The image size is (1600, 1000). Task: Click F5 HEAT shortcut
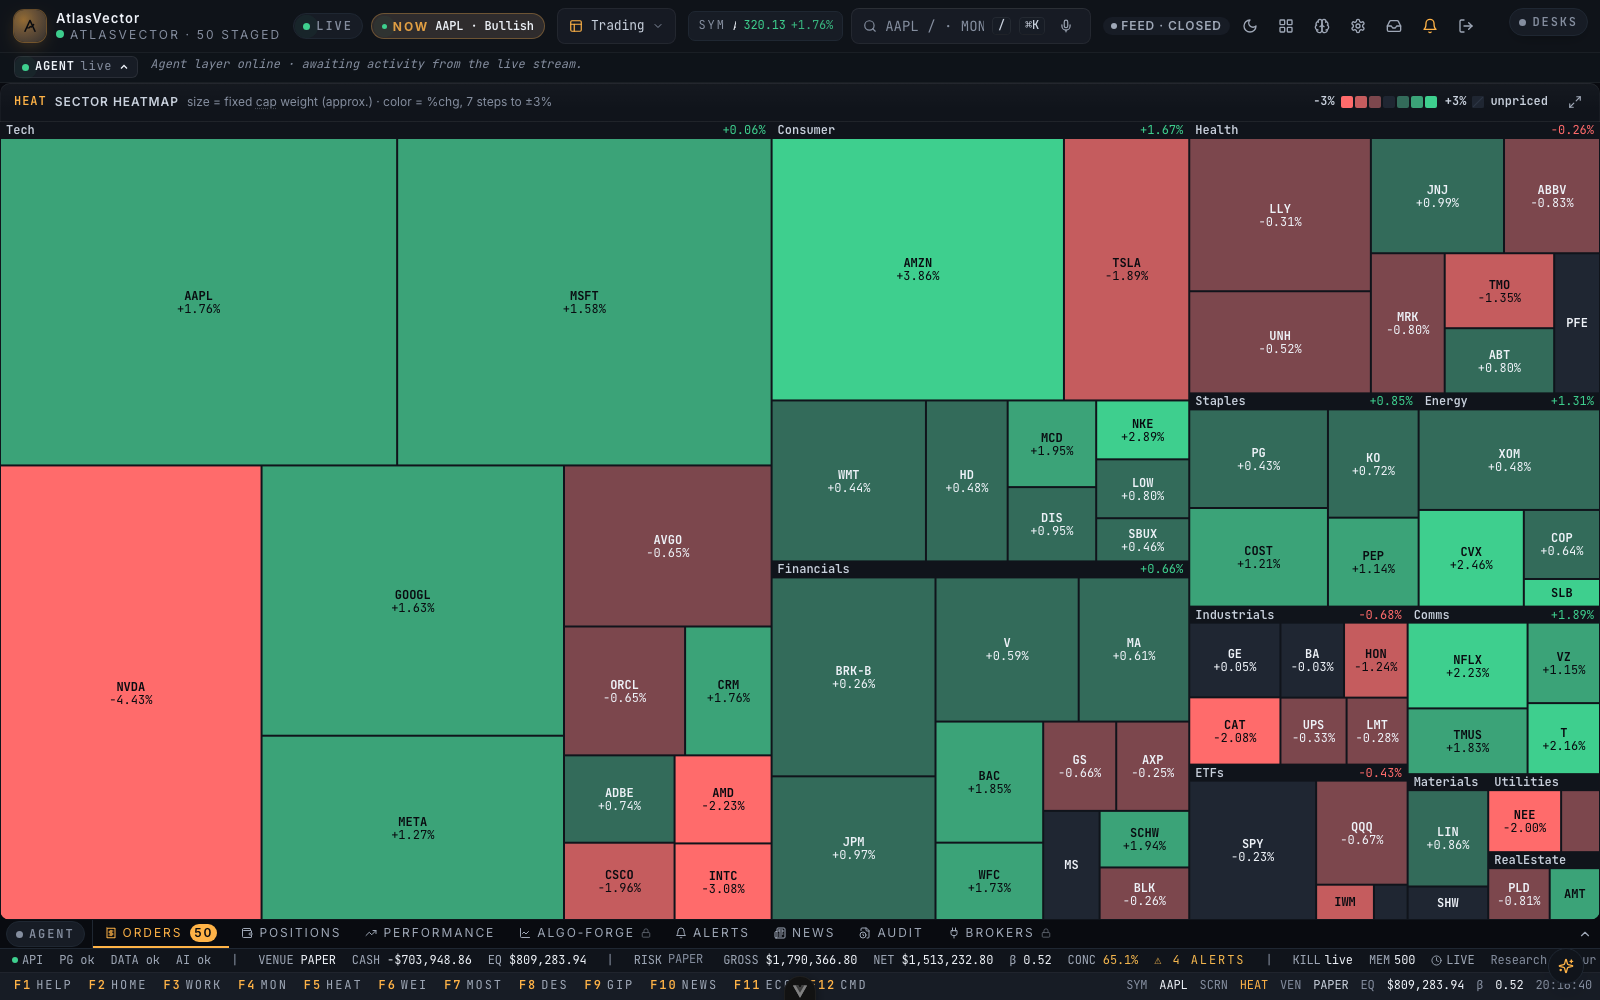tap(333, 985)
